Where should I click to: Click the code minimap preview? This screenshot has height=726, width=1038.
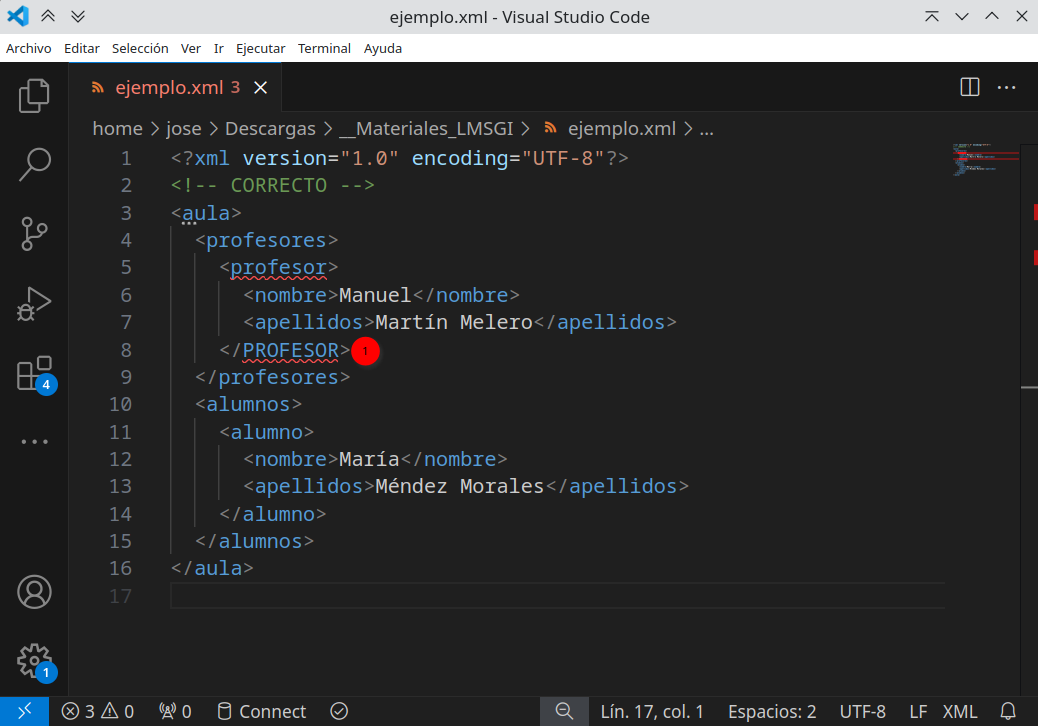985,159
